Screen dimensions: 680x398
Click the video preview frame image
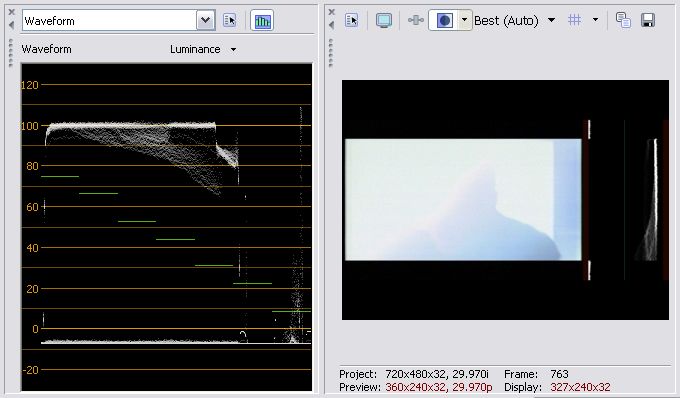(505, 200)
